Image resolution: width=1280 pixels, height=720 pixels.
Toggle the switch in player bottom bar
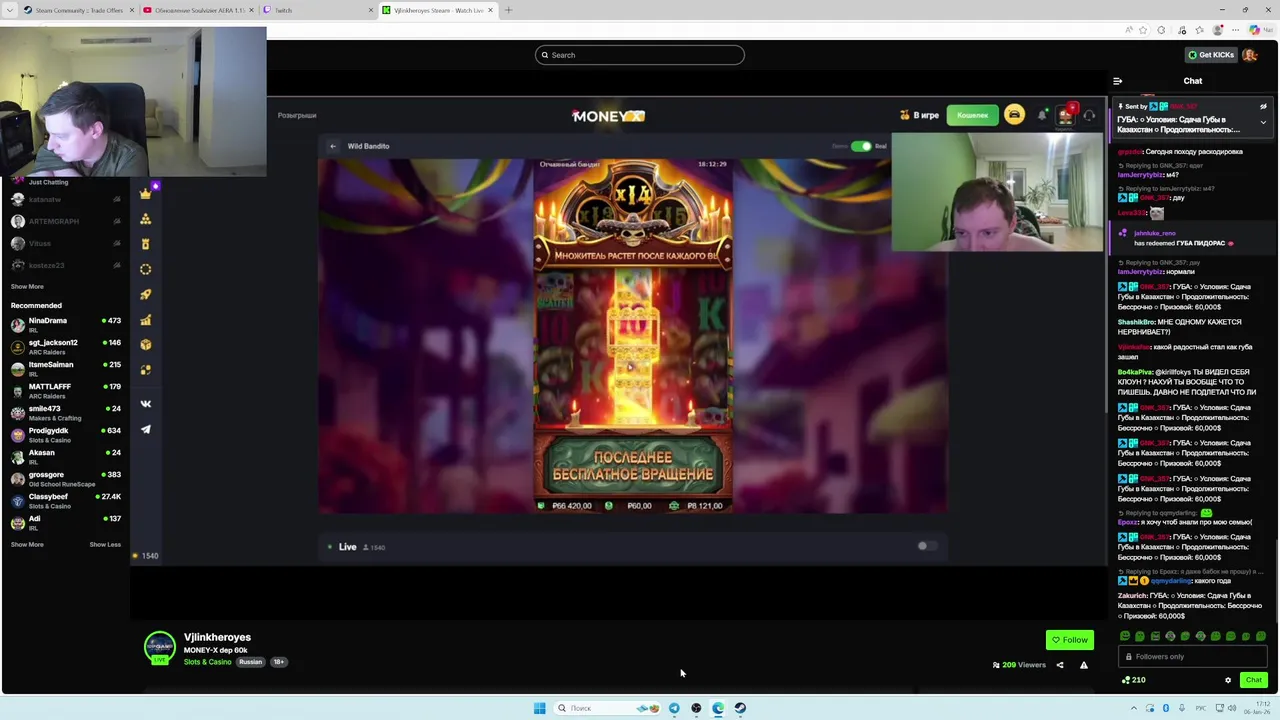point(927,546)
